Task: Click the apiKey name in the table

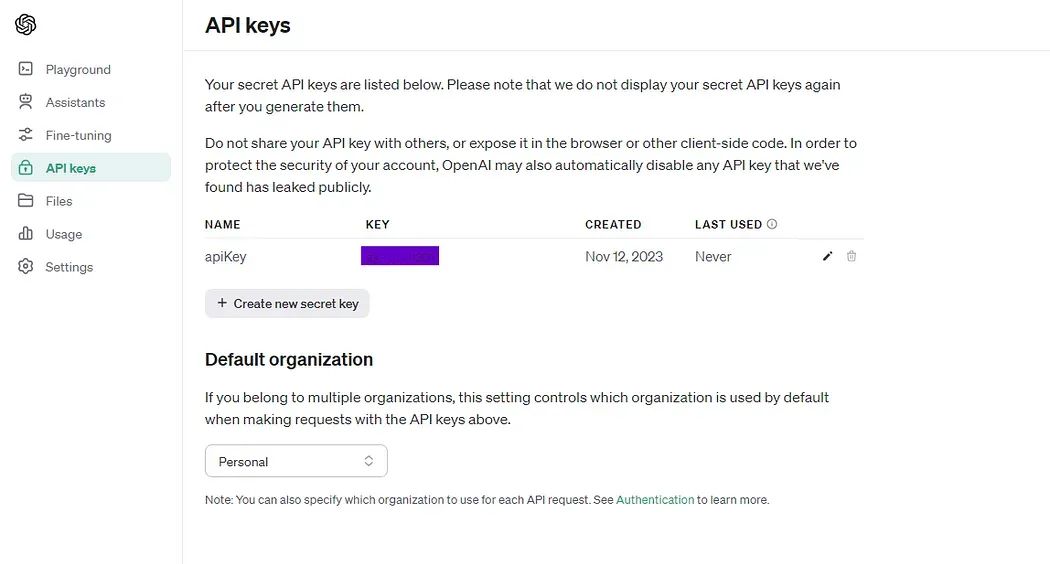Action: click(x=226, y=257)
